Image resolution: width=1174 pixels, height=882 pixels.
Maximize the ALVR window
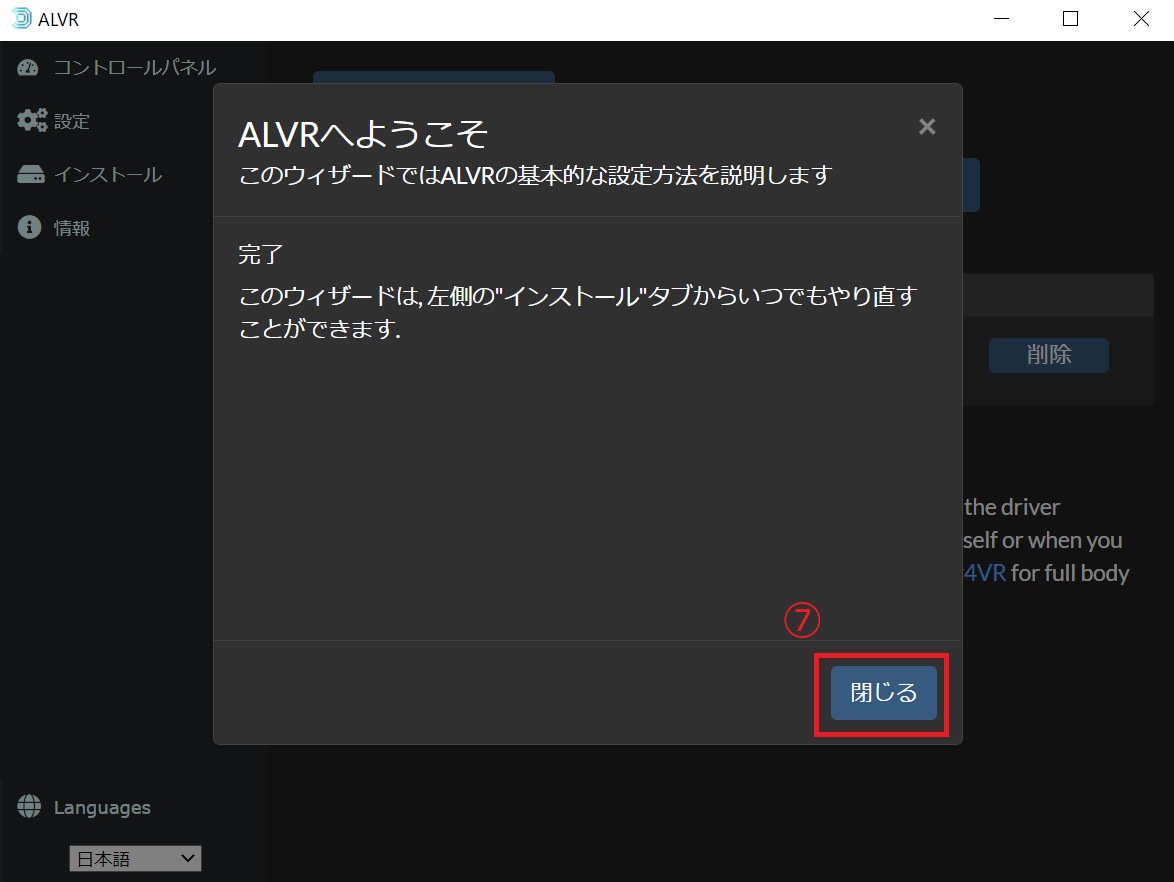pos(1071,19)
